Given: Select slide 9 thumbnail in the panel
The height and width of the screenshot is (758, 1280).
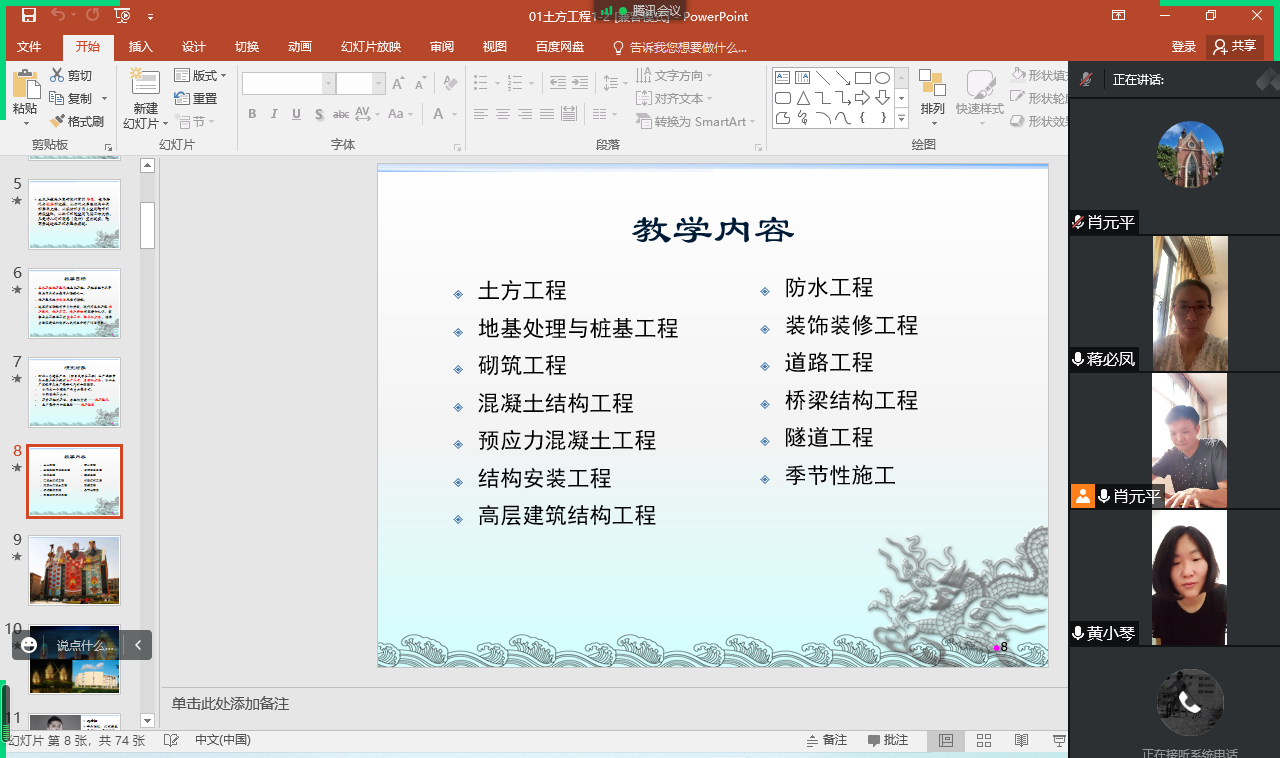Looking at the screenshot, I should click(x=74, y=570).
